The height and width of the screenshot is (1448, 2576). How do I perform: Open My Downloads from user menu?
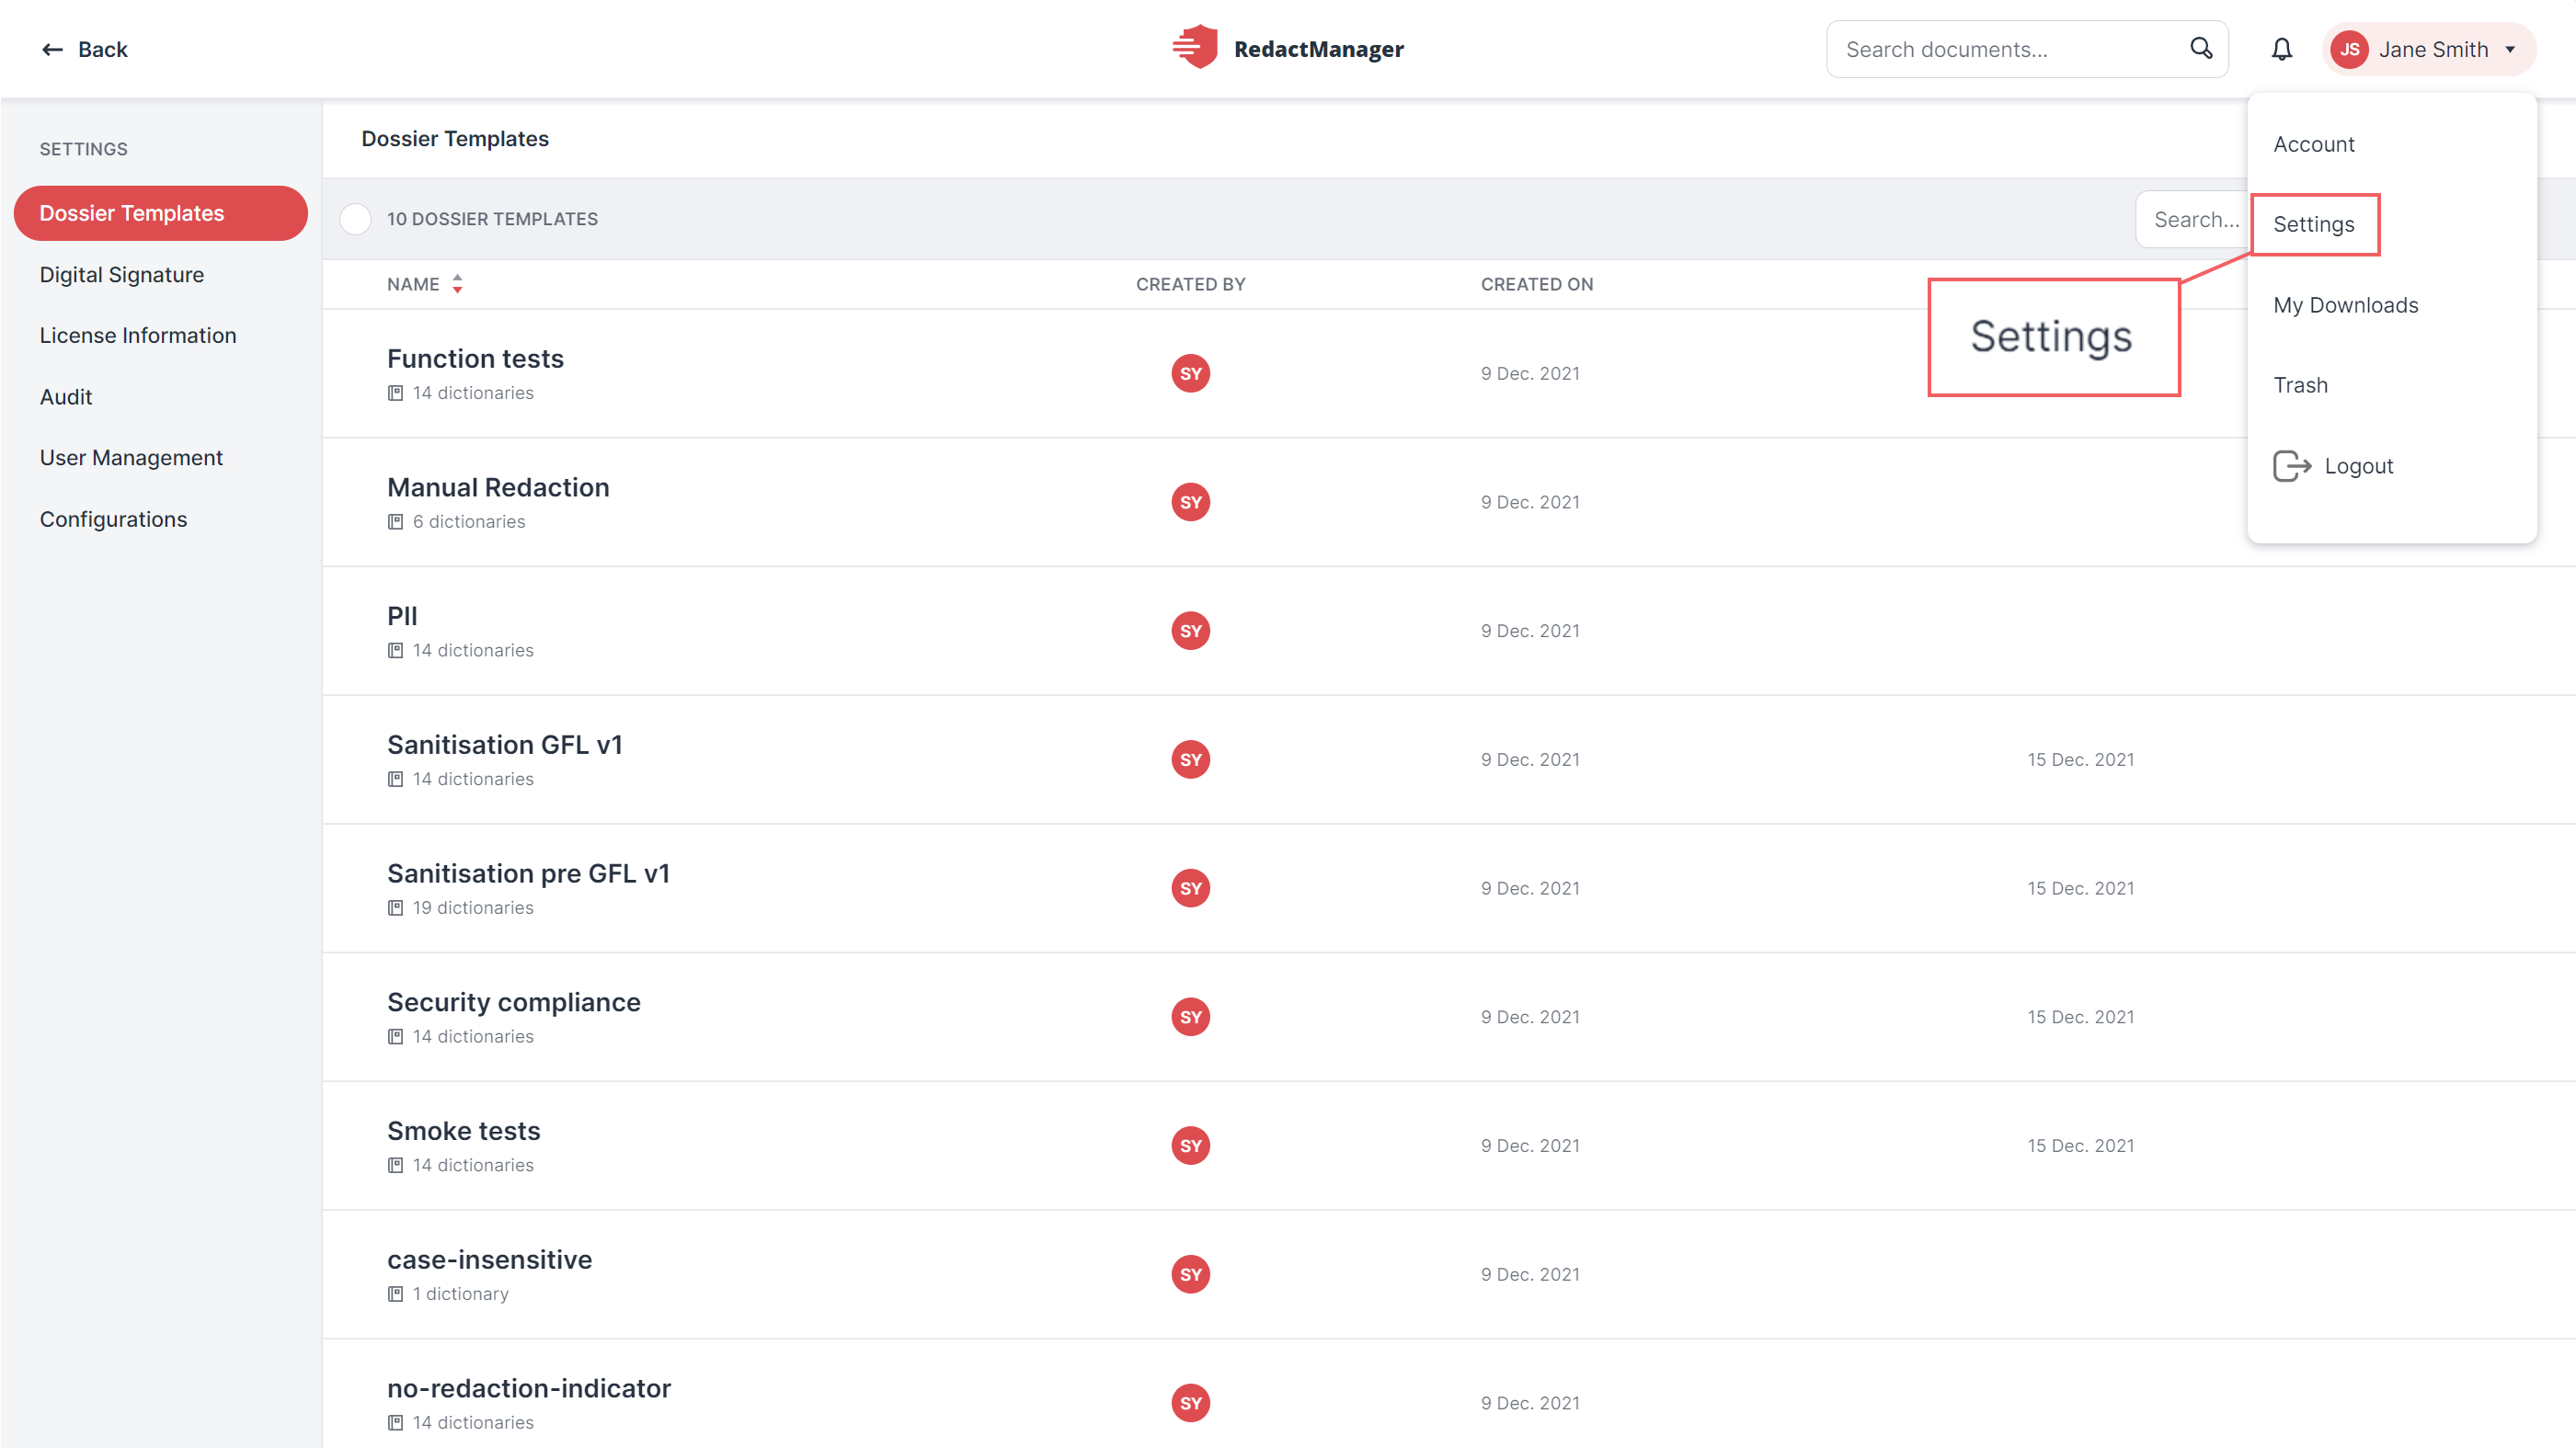tap(2345, 305)
